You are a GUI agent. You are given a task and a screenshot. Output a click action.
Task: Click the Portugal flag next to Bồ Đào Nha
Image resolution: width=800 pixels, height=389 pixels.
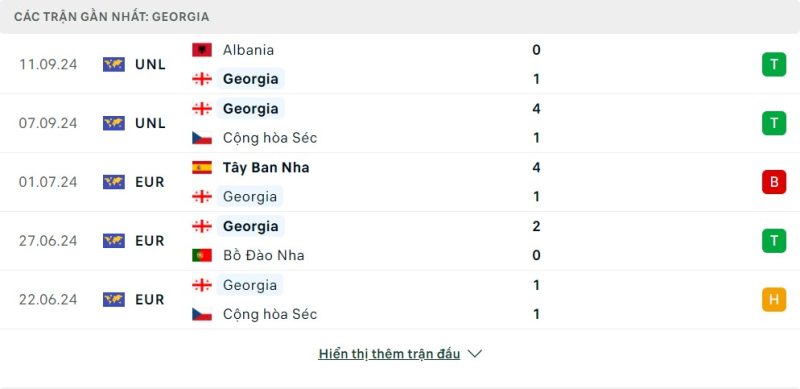tap(202, 255)
